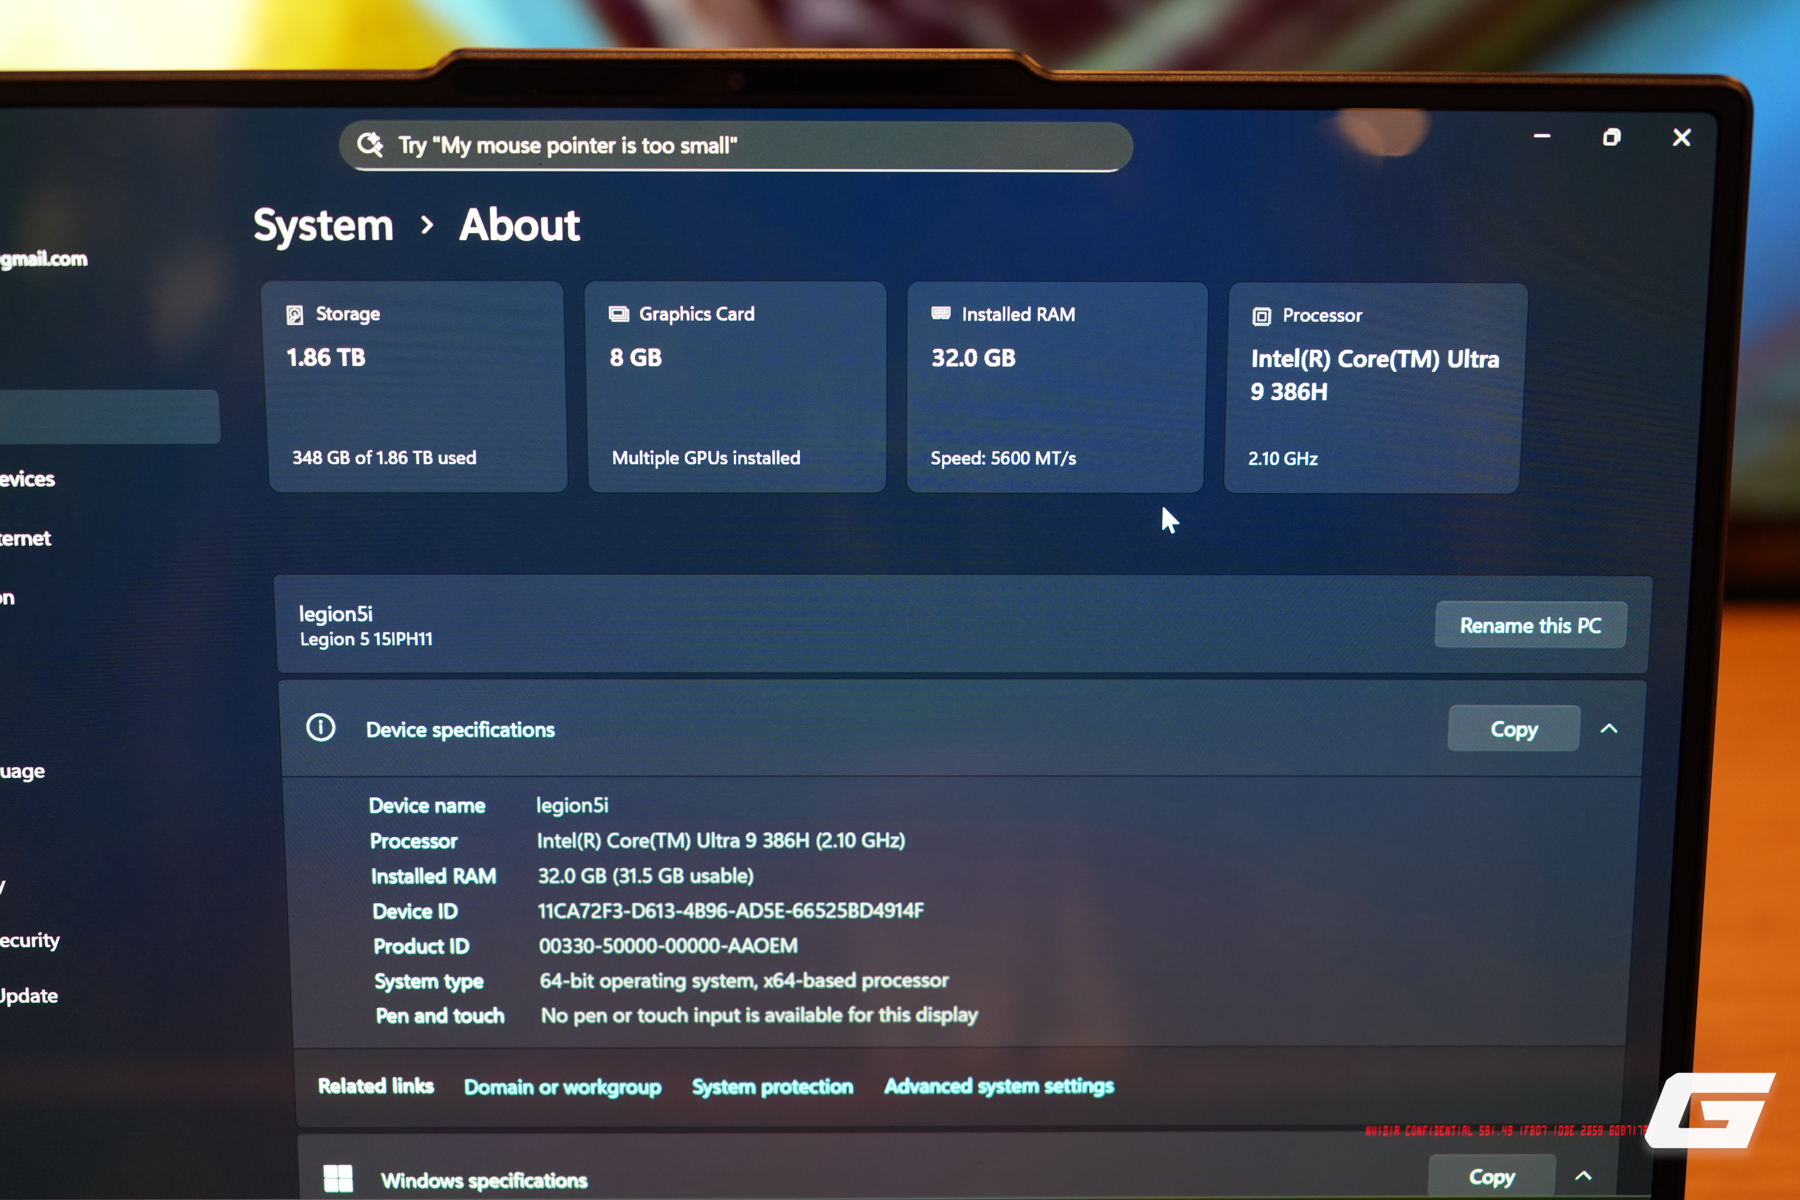Restore down the Settings window
Viewport: 1800px width, 1200px height.
point(1611,137)
